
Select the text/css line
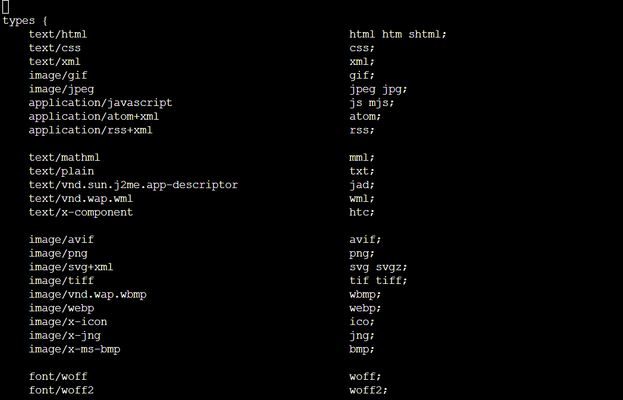54,48
